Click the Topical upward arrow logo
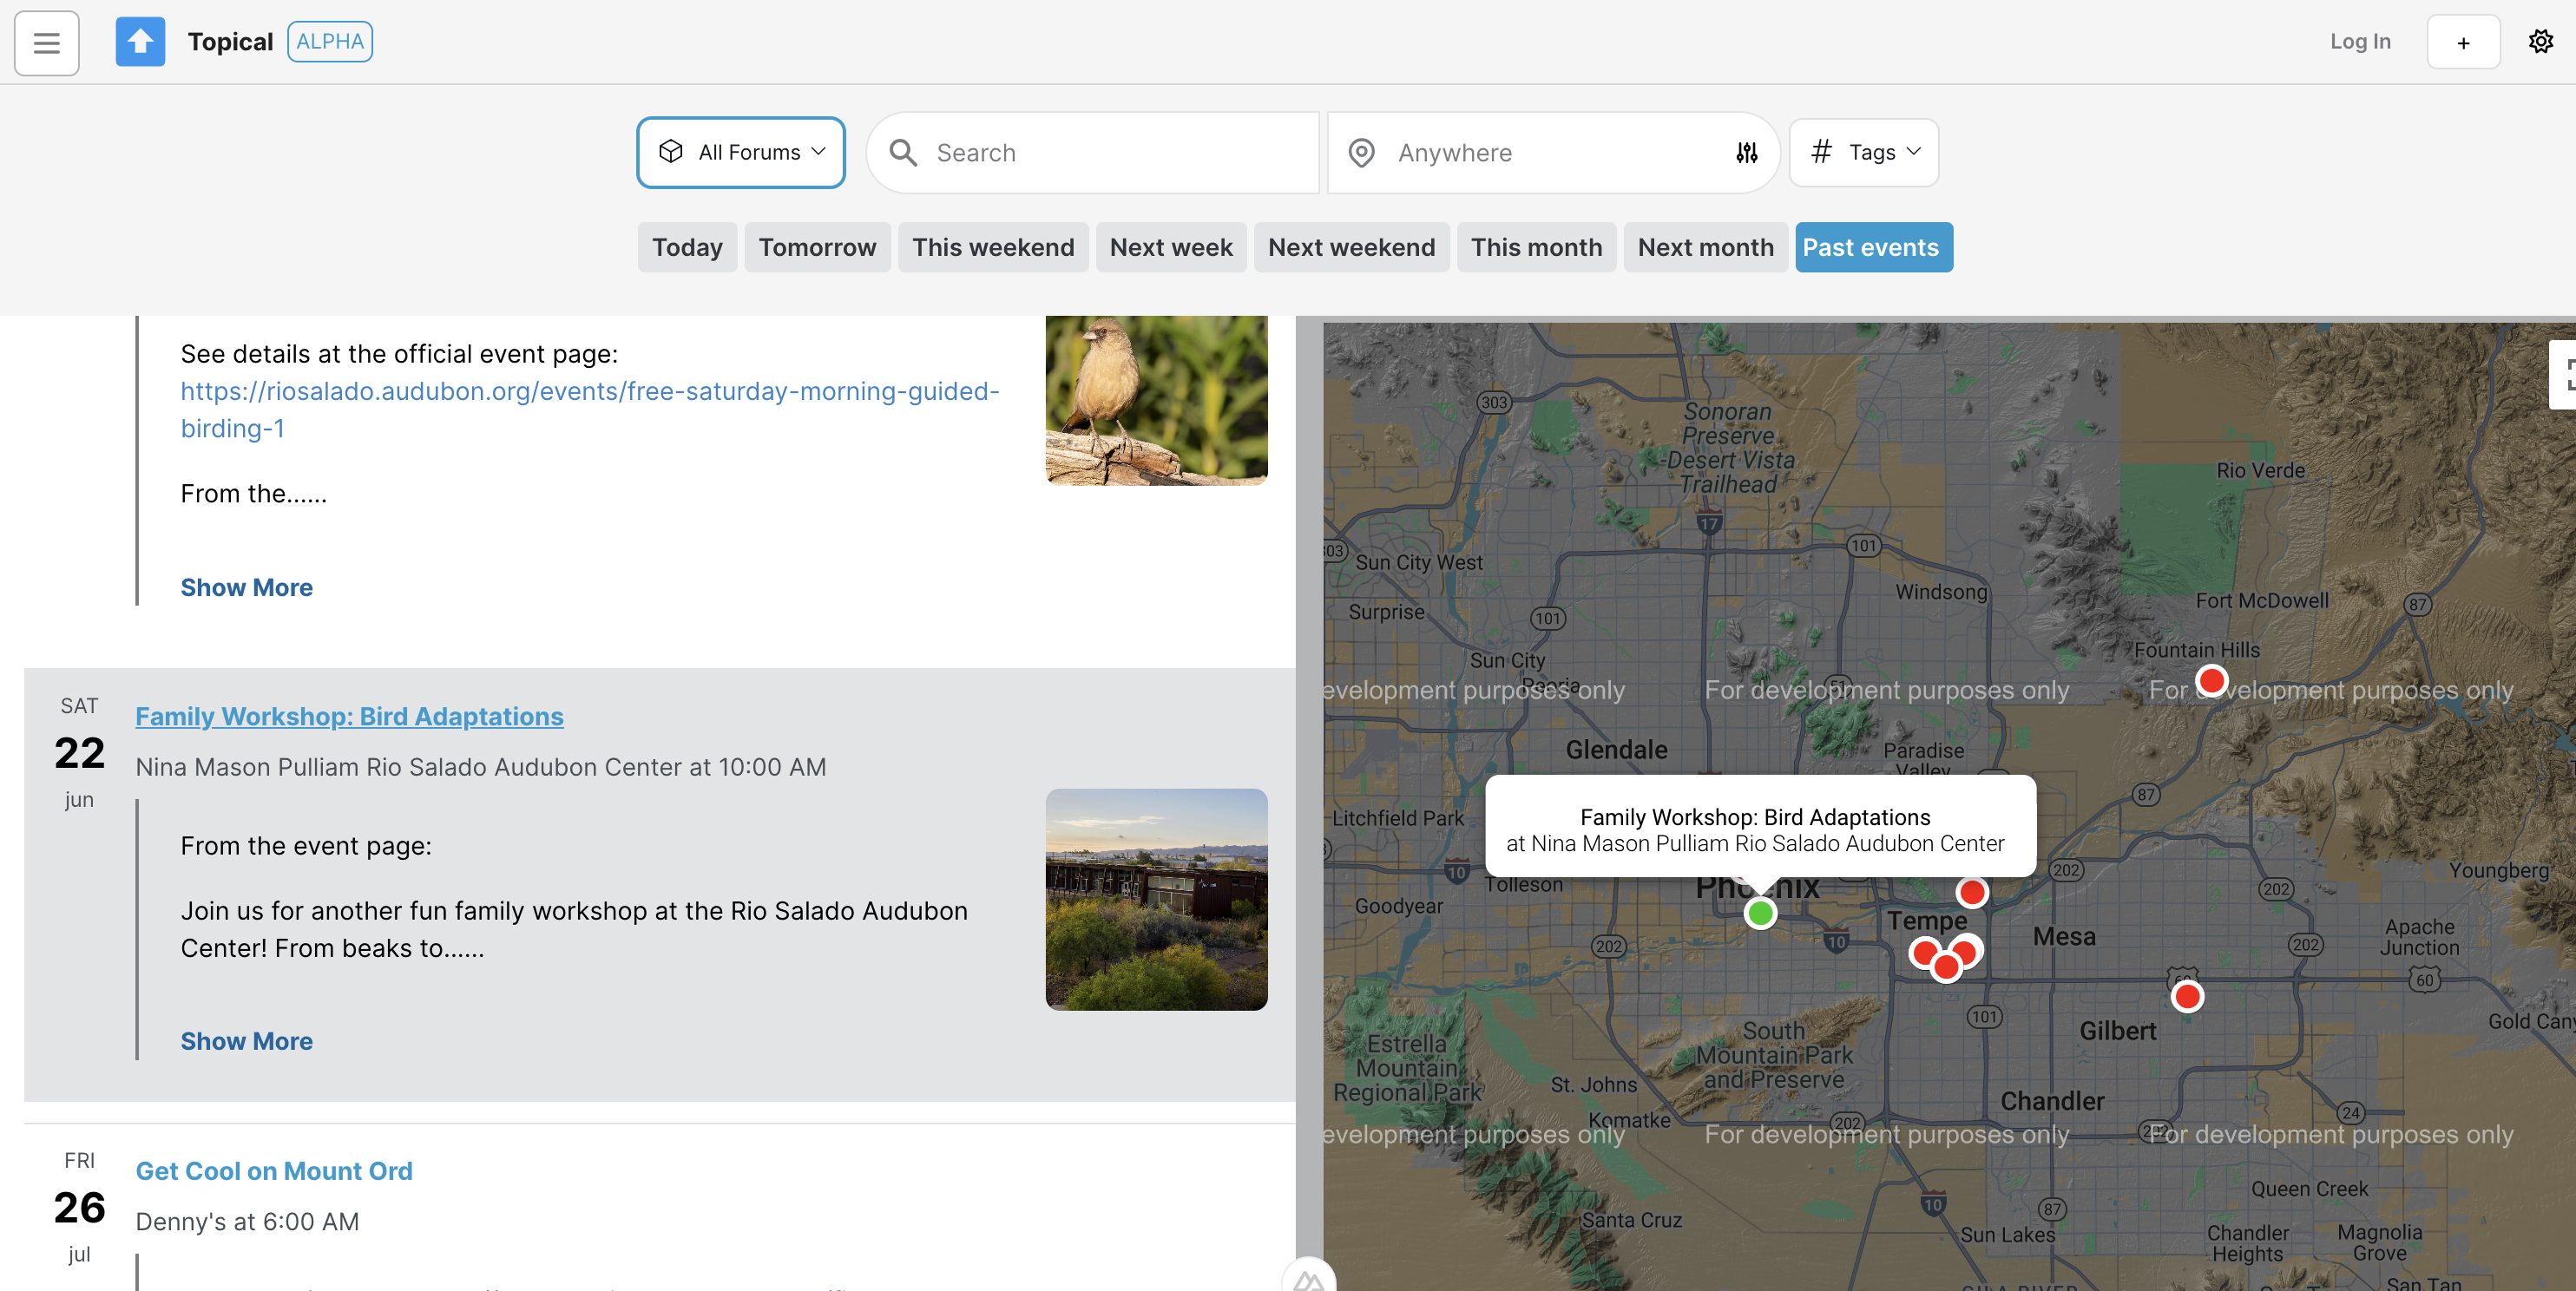This screenshot has height=1291, width=2576. tap(140, 42)
